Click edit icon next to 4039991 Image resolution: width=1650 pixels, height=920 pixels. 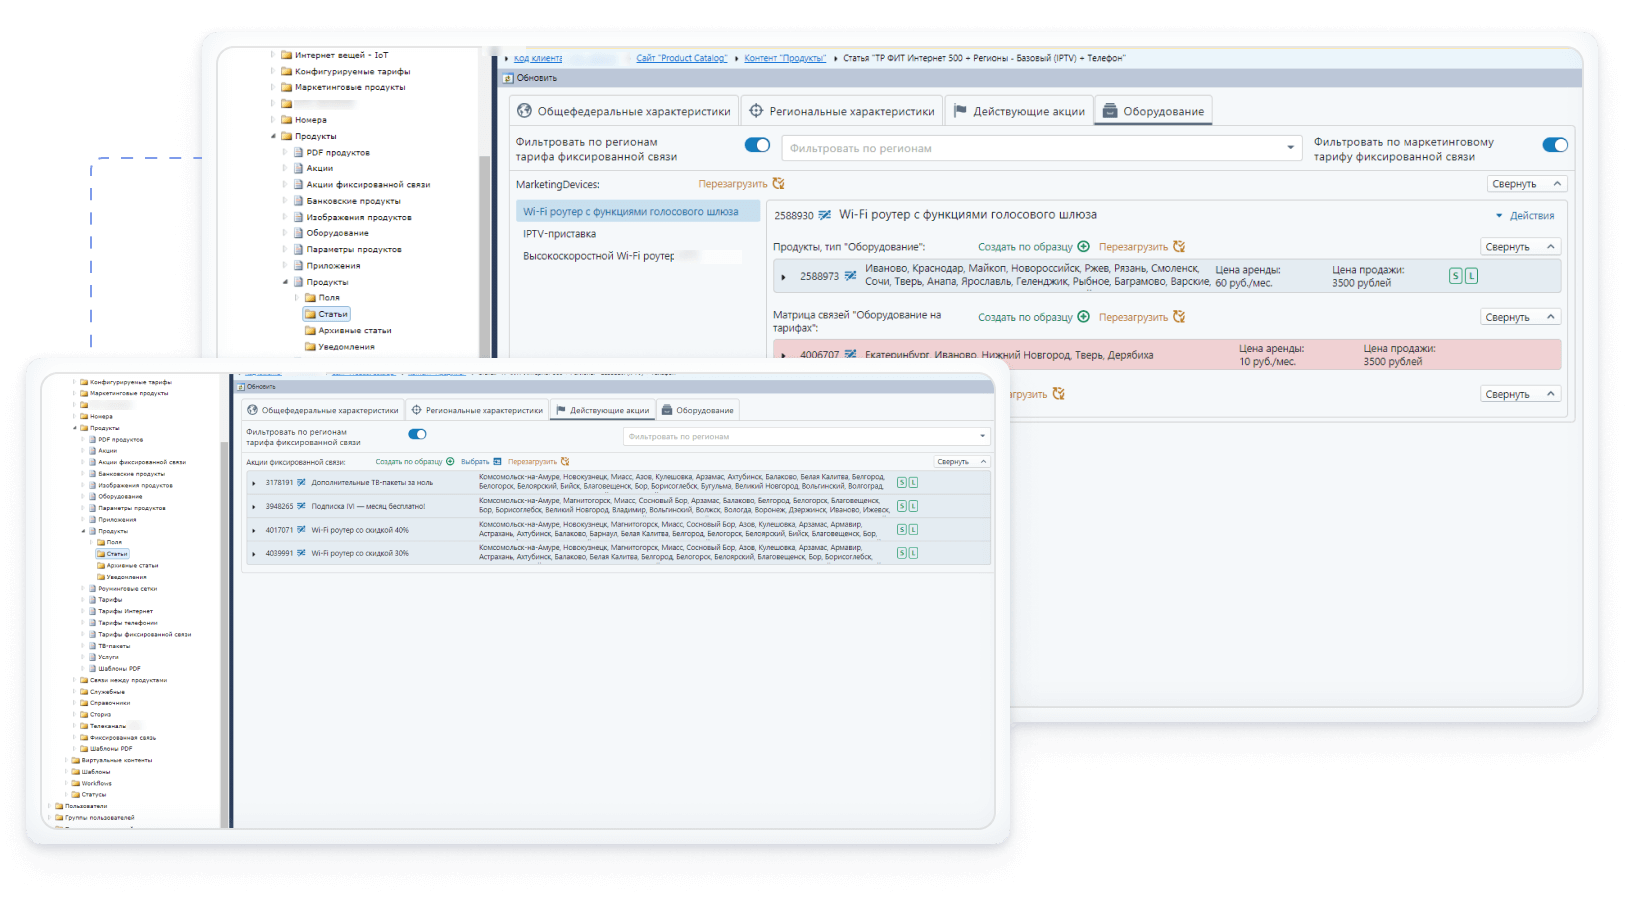point(301,553)
